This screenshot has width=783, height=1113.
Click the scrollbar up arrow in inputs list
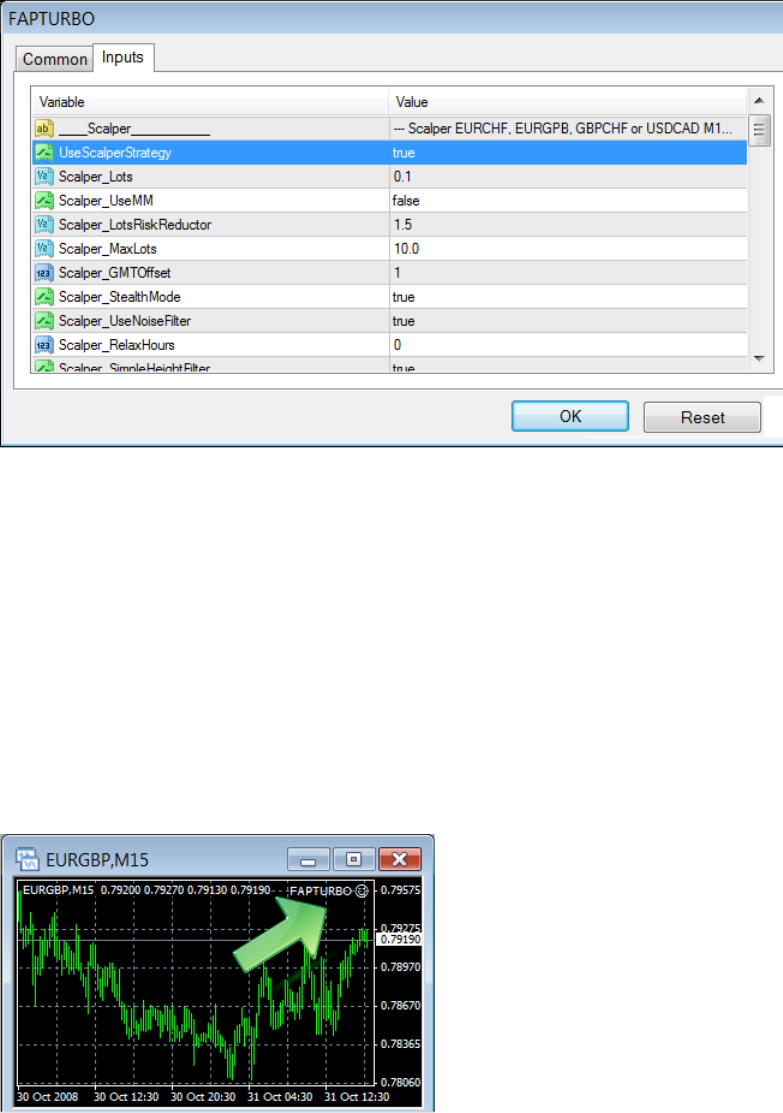759,101
